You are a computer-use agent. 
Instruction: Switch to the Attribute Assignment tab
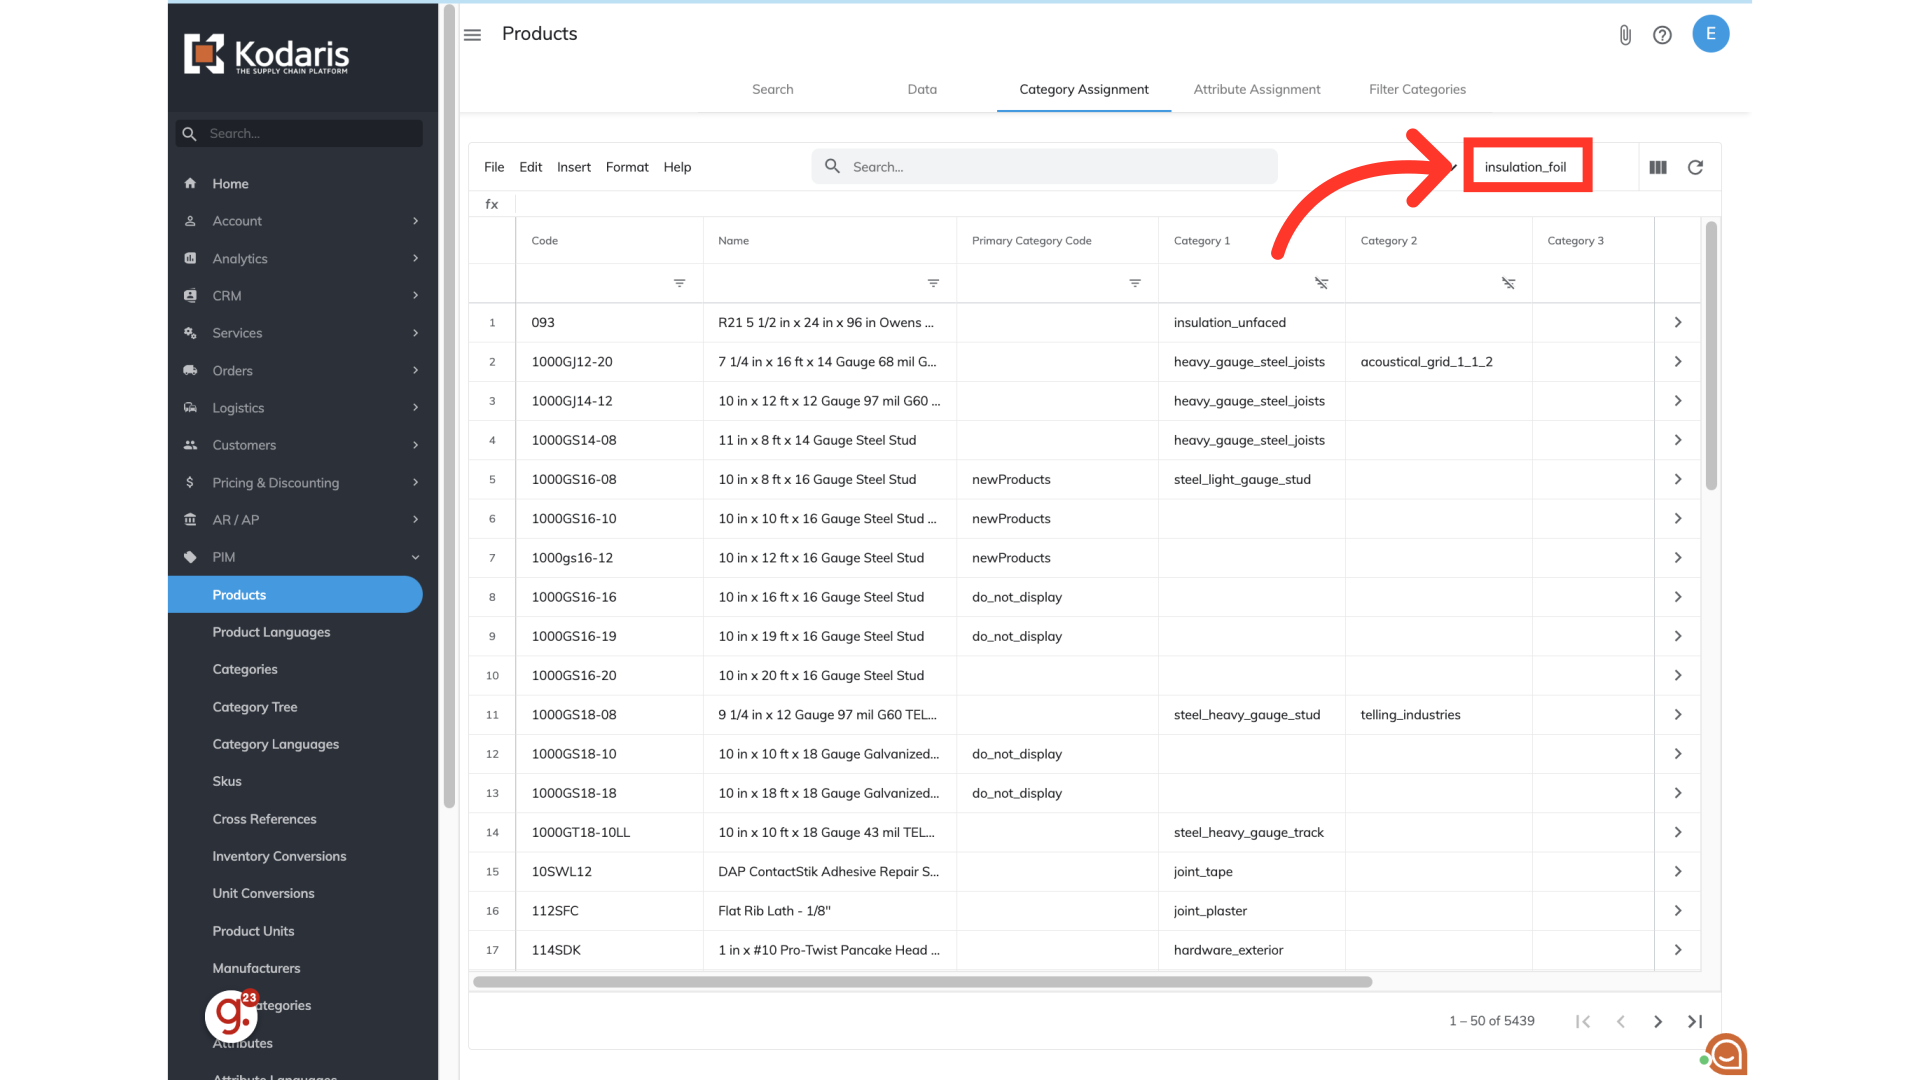coord(1256,89)
